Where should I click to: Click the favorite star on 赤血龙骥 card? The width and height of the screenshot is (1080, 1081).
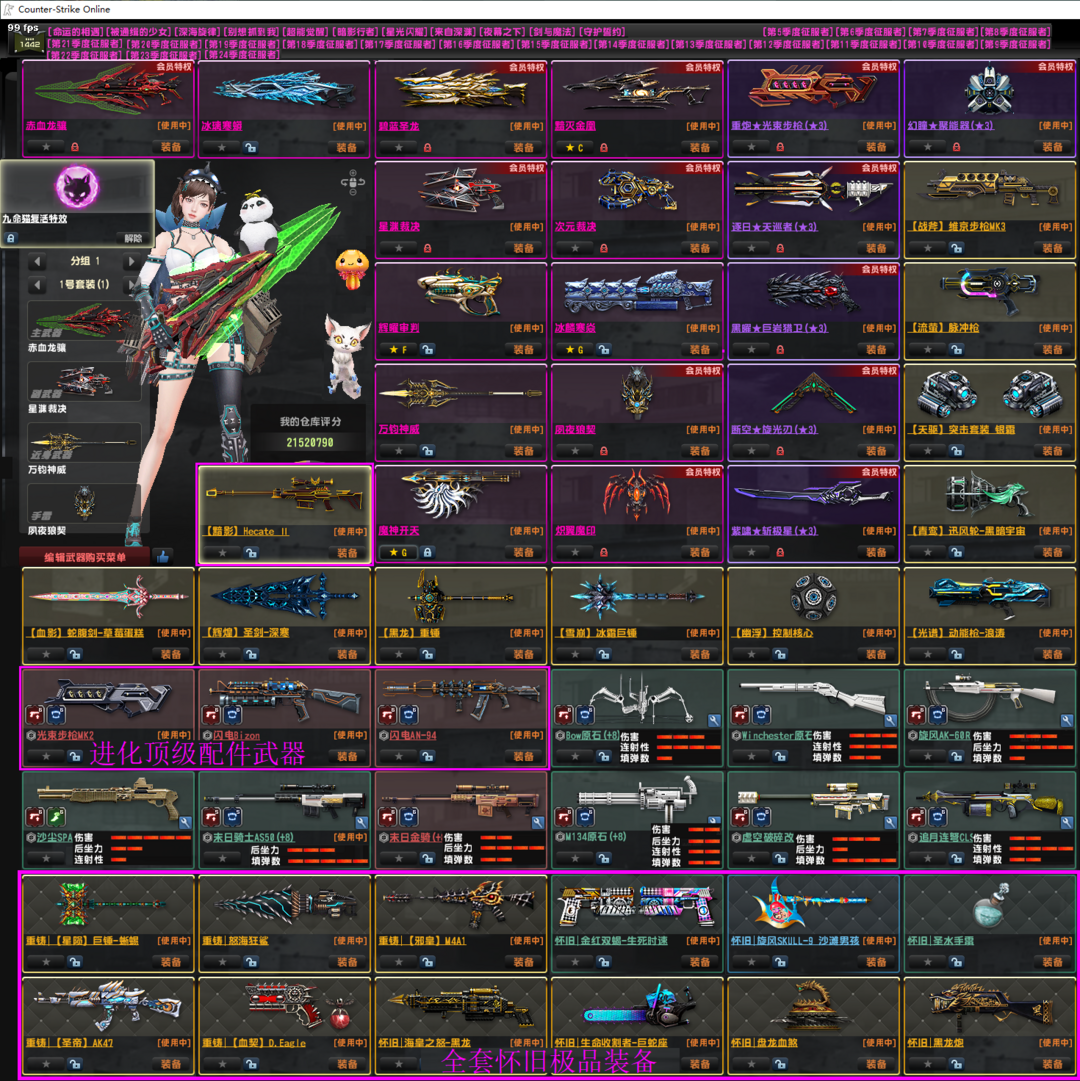click(x=46, y=147)
